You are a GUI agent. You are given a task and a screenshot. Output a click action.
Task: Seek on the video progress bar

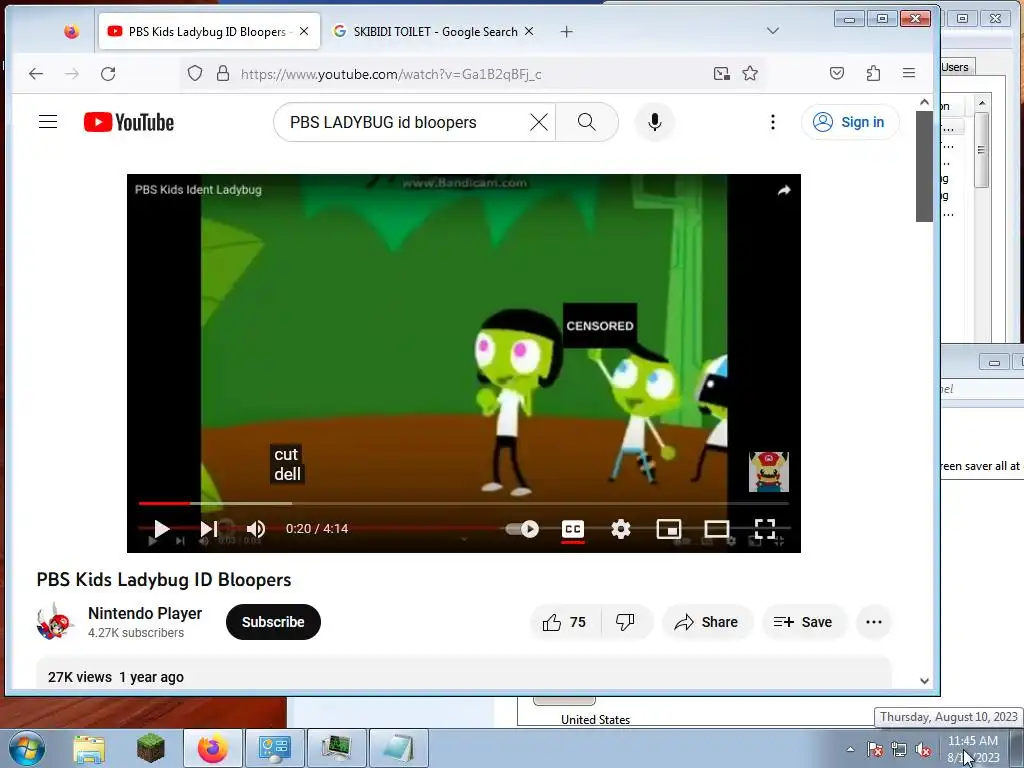click(x=464, y=504)
